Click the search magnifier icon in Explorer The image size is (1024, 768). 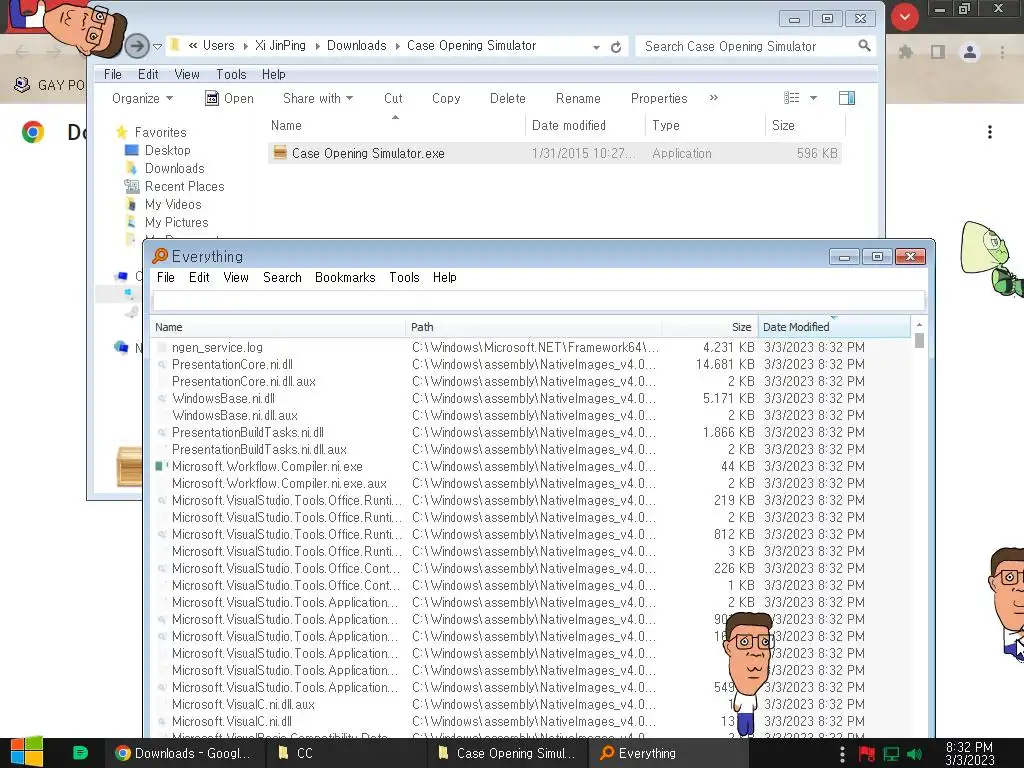tap(864, 46)
